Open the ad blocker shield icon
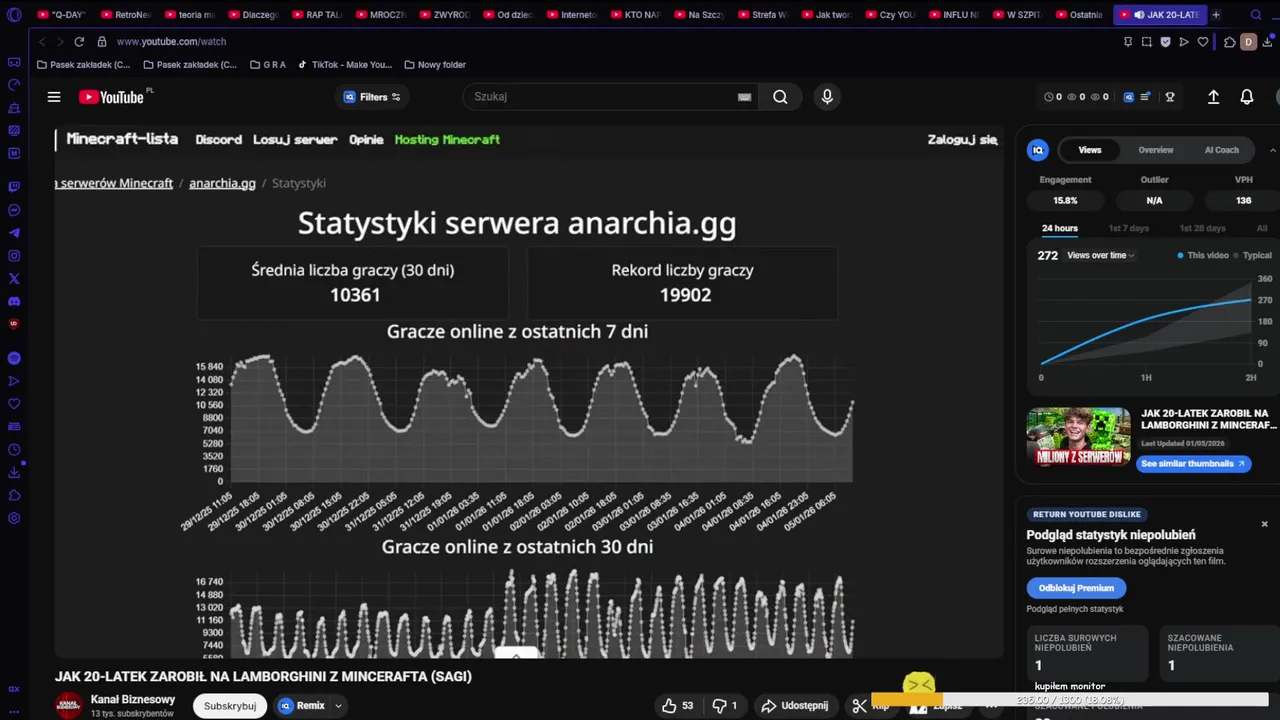Viewport: 1280px width, 720px height. [1165, 42]
